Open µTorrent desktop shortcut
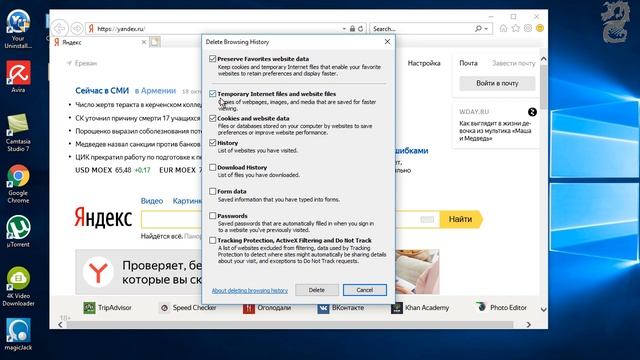The height and width of the screenshot is (360, 640). (18, 231)
